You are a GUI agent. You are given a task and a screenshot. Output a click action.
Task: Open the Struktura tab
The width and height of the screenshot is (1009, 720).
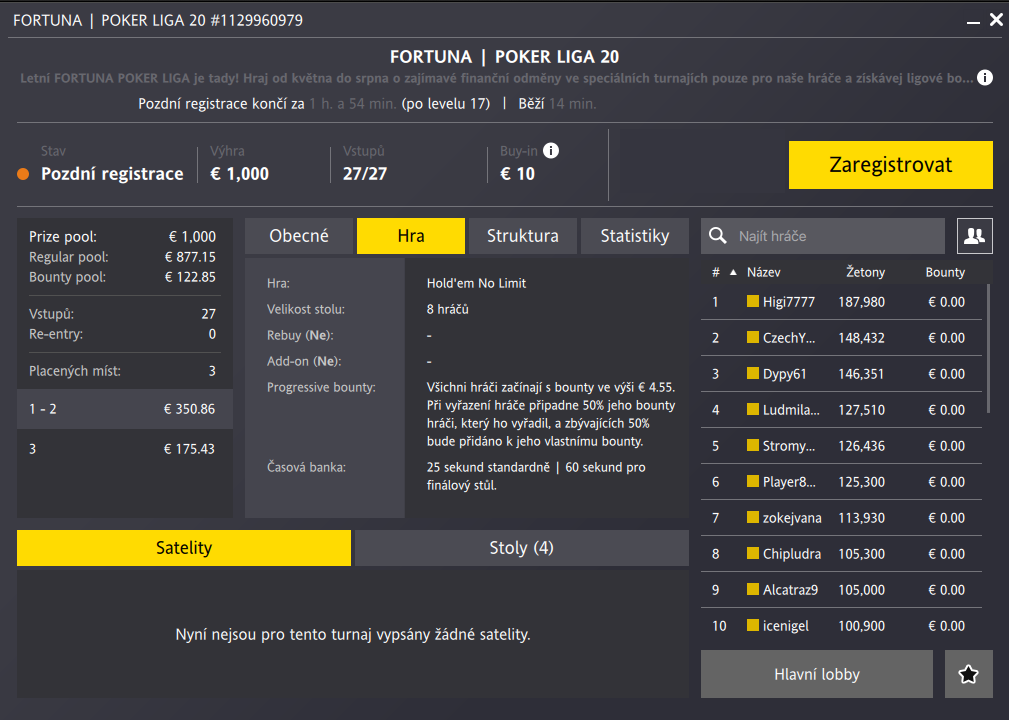pos(522,236)
